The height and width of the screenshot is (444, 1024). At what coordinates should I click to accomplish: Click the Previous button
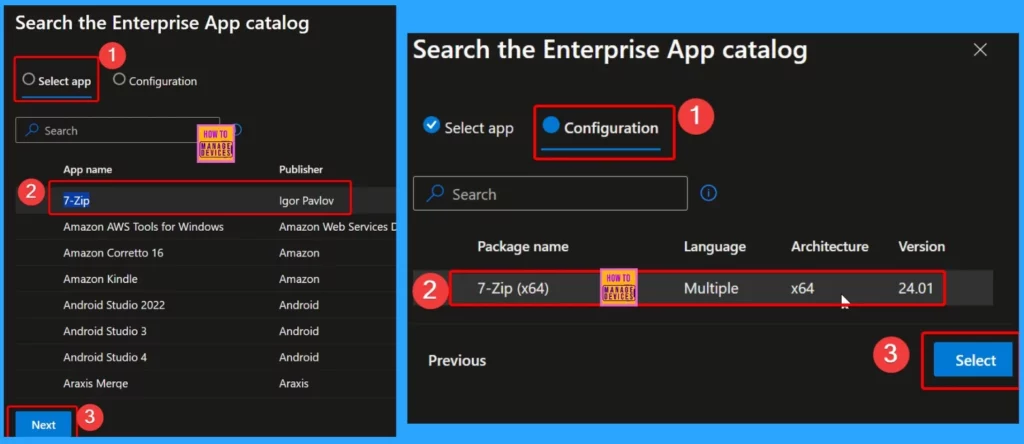coord(457,360)
